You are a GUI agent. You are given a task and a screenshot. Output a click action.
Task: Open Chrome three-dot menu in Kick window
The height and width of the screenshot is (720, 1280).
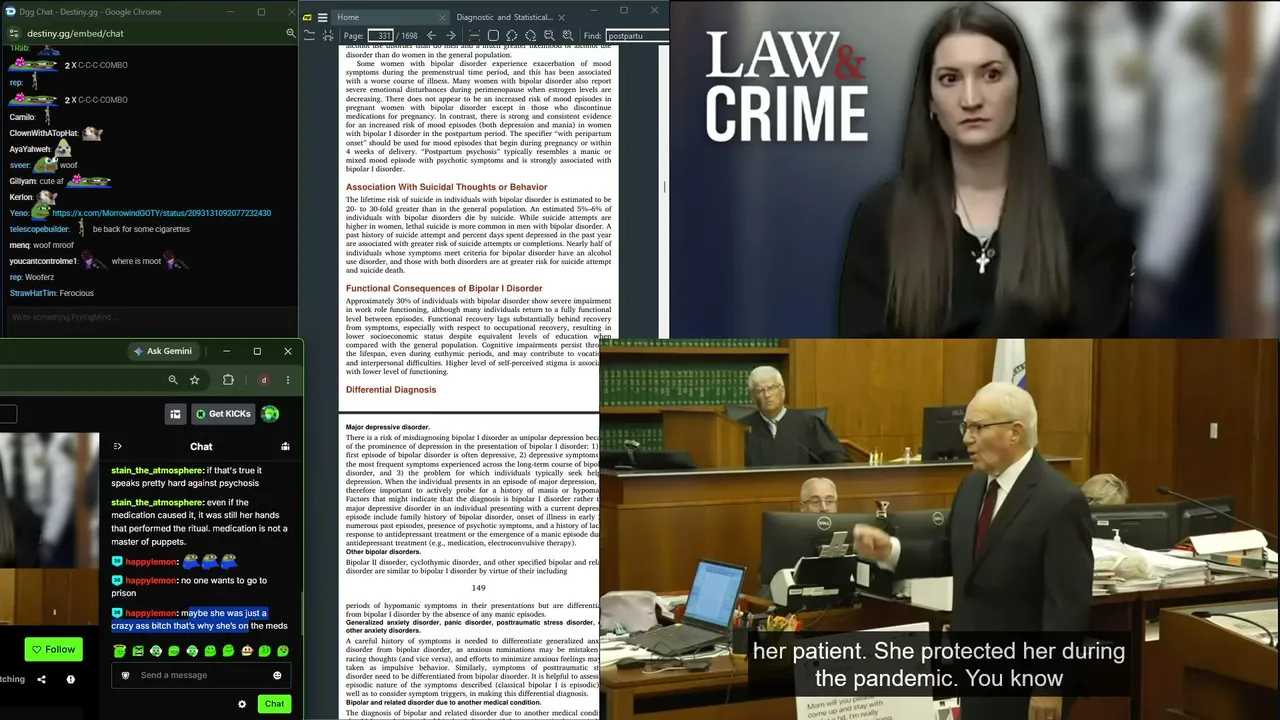288,380
